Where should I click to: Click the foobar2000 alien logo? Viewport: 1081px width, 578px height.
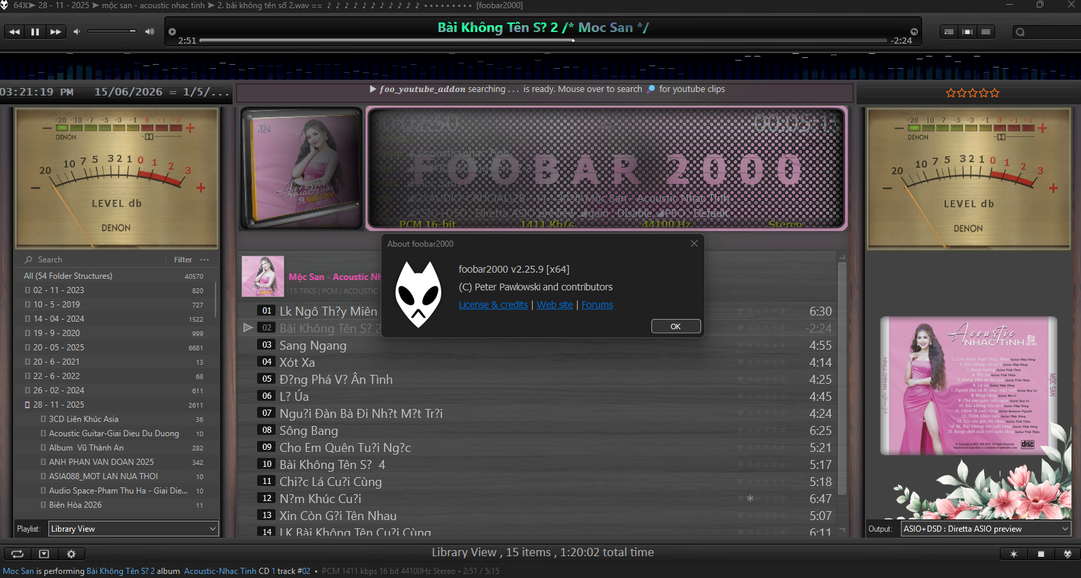pos(418,294)
